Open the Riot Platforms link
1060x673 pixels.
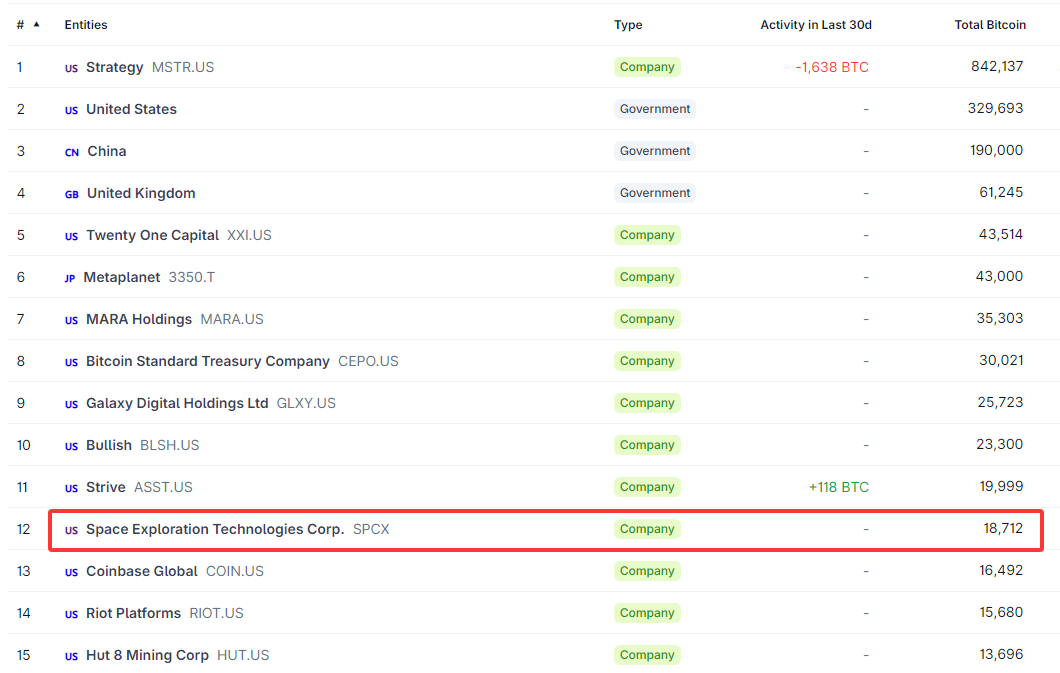(x=133, y=613)
